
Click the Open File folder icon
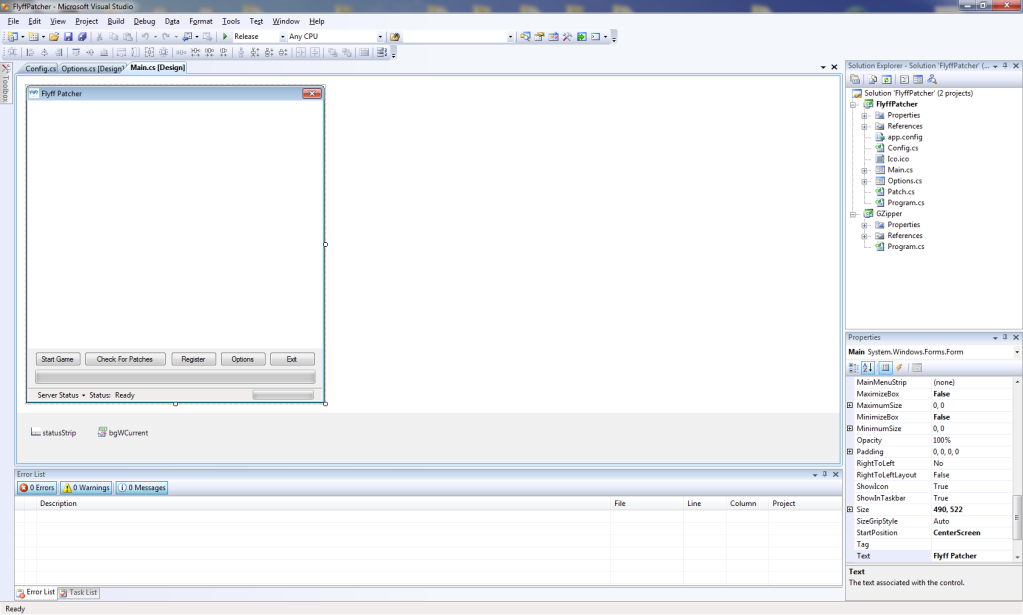tap(54, 37)
